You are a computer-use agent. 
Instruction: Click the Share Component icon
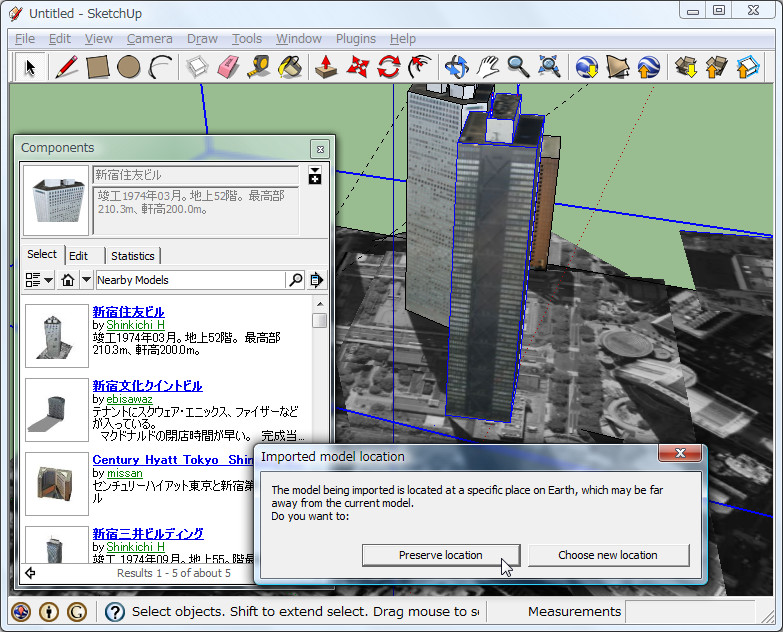coord(748,67)
